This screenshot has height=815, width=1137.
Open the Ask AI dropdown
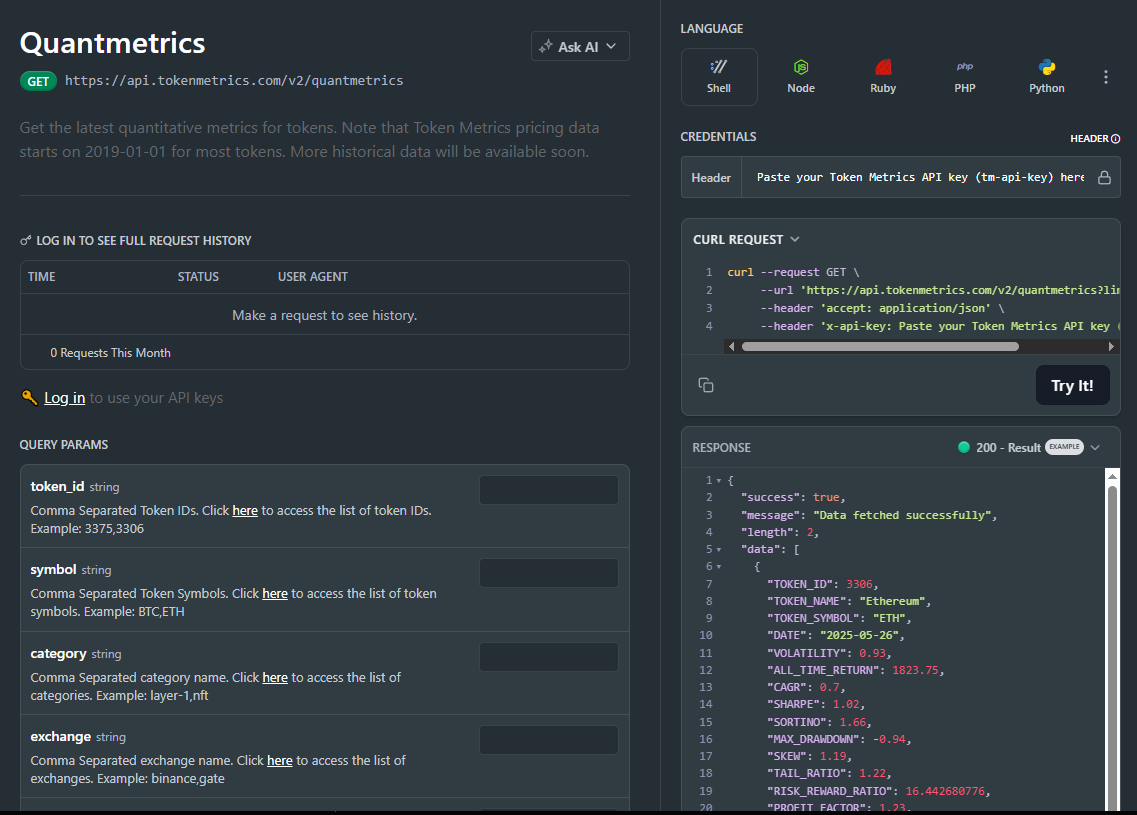tap(580, 46)
